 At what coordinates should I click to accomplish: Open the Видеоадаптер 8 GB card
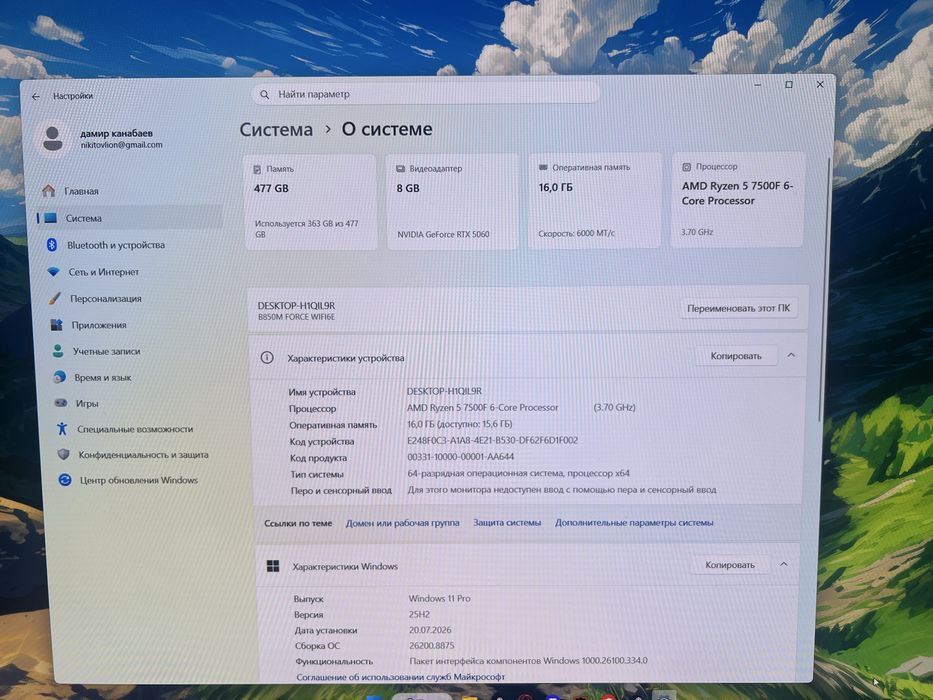point(452,201)
